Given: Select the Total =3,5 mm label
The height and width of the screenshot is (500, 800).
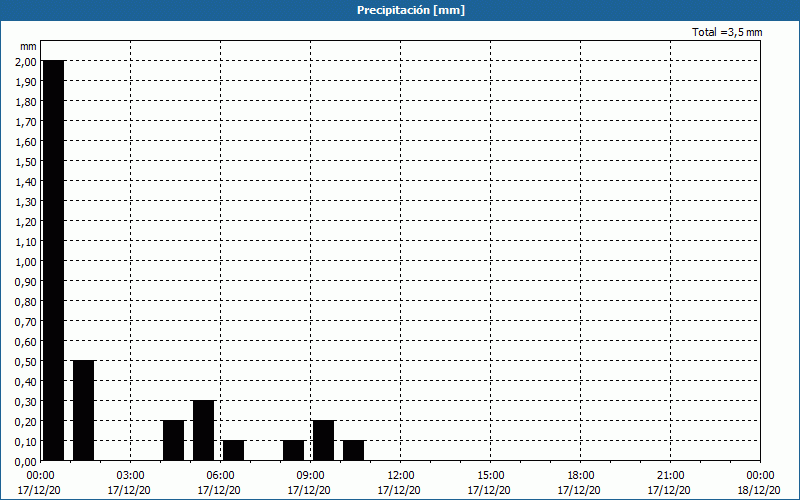Looking at the screenshot, I should tap(727, 32).
